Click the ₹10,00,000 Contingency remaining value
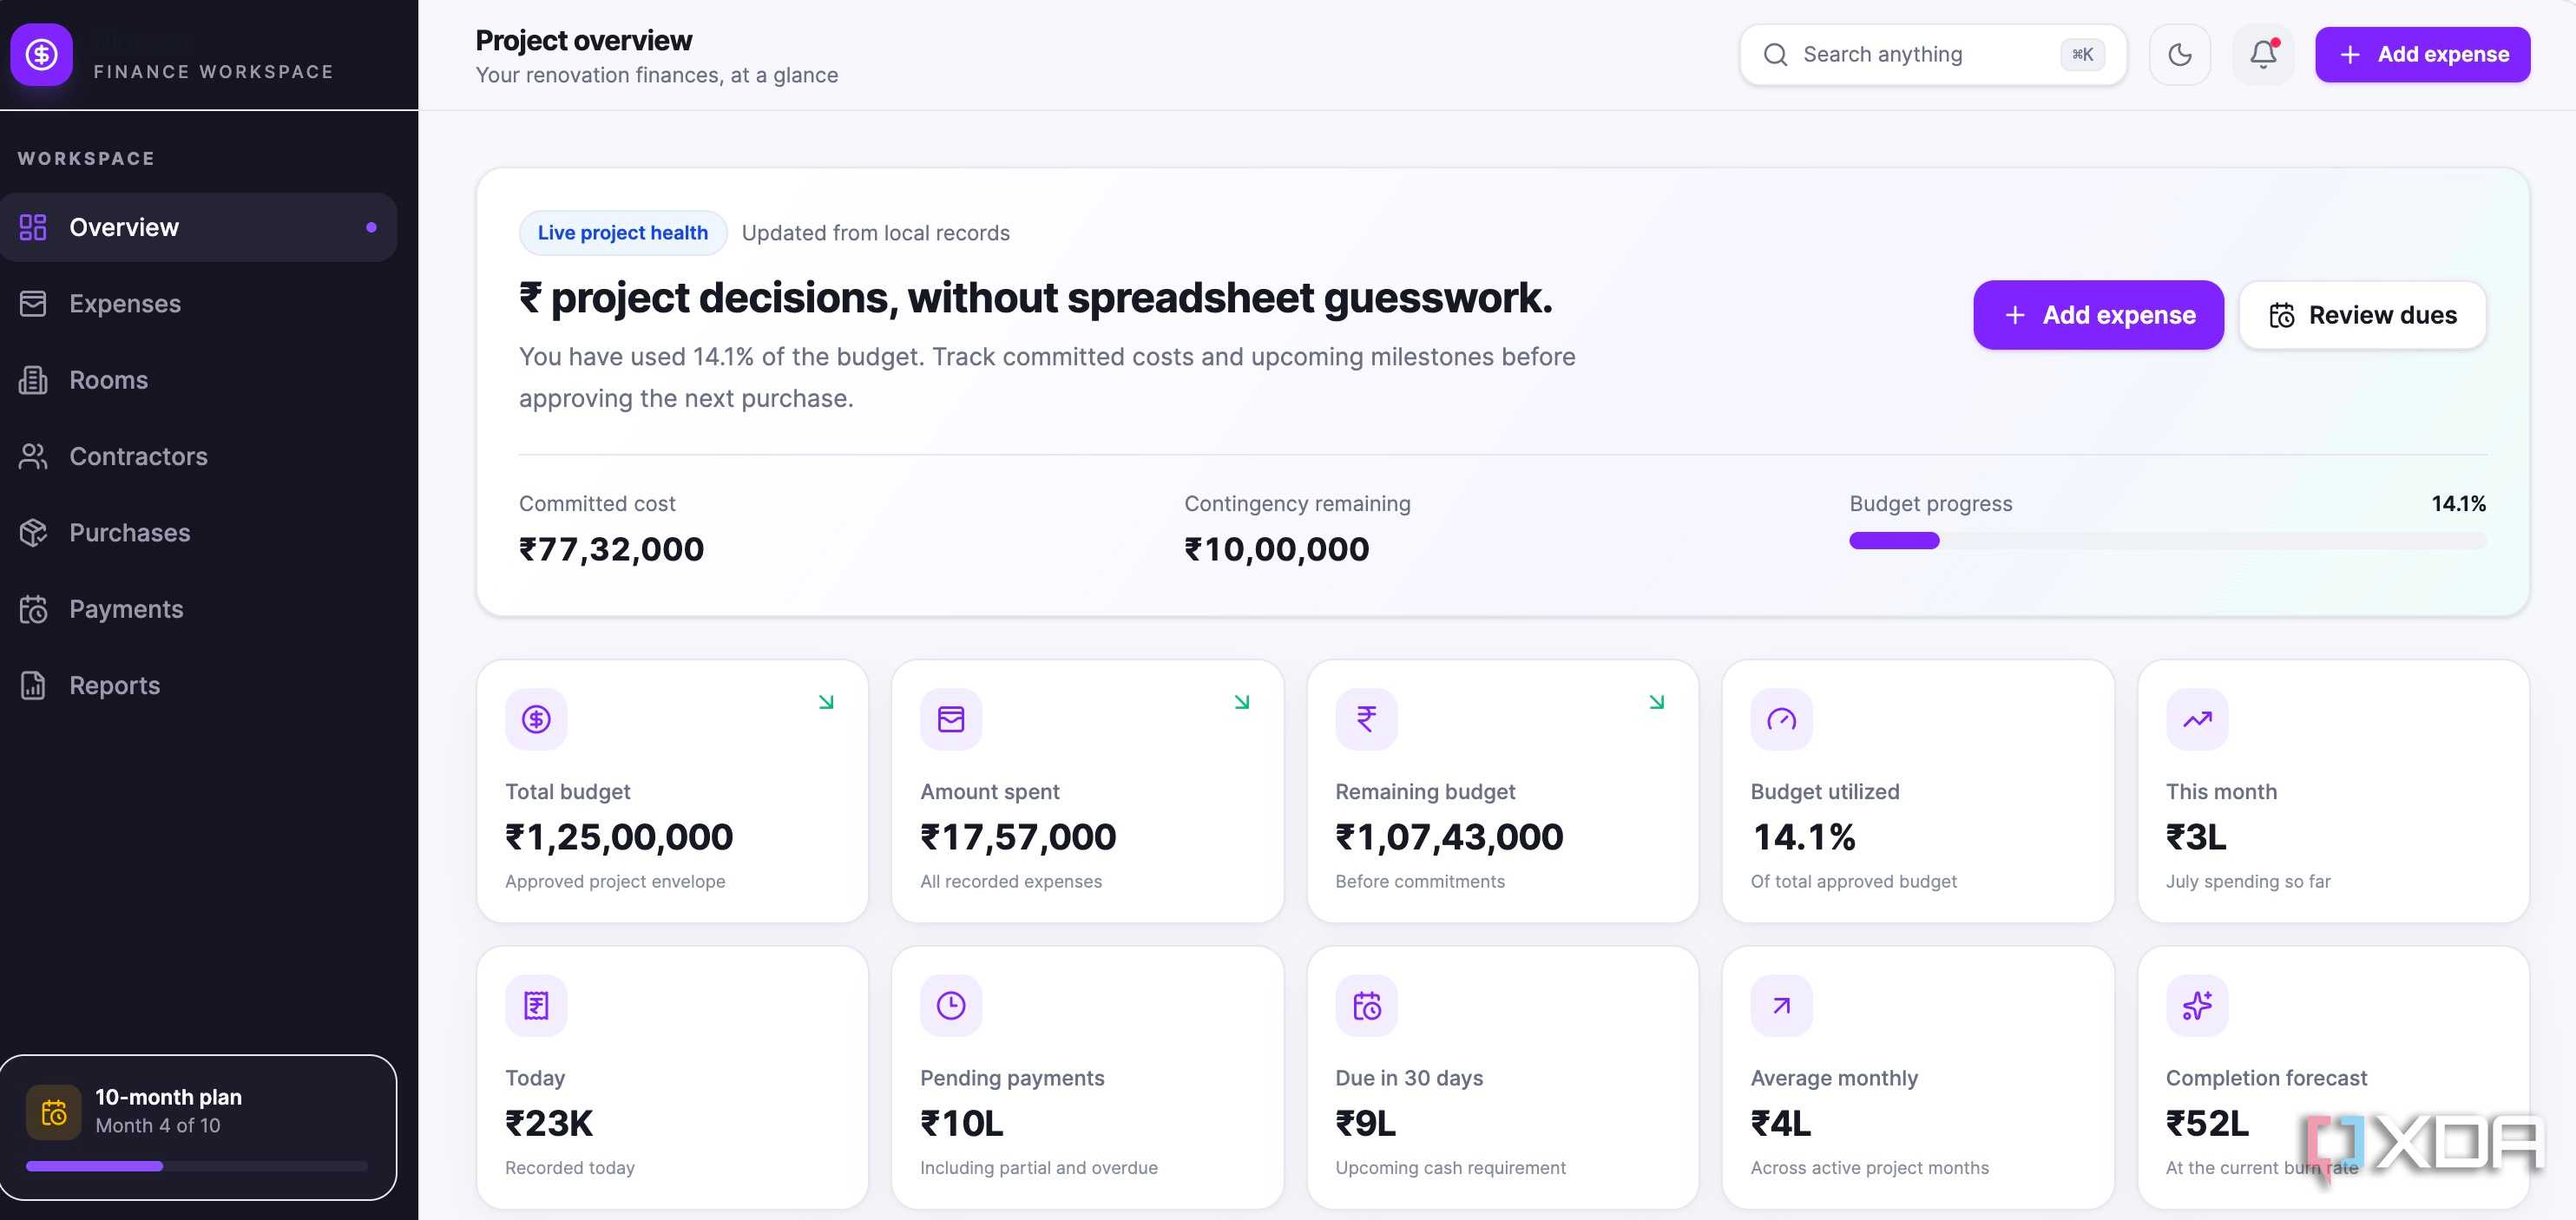 pos(1276,549)
